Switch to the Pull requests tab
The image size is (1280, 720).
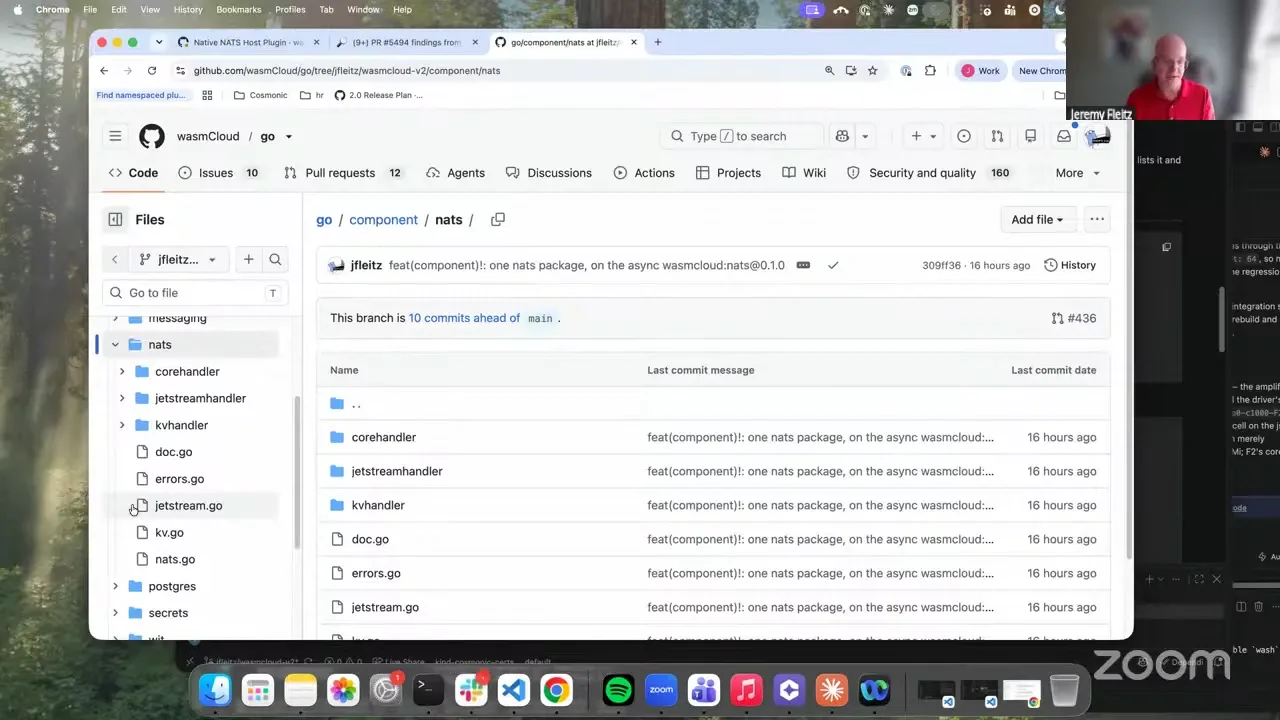[343, 173]
